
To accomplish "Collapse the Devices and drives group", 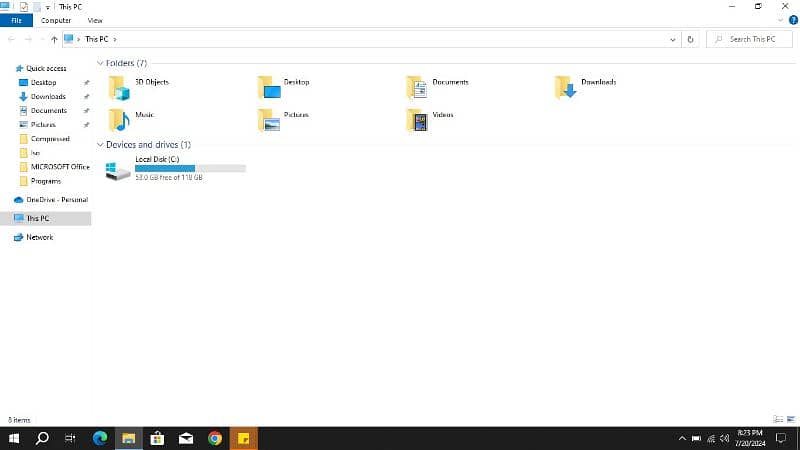I will point(100,145).
